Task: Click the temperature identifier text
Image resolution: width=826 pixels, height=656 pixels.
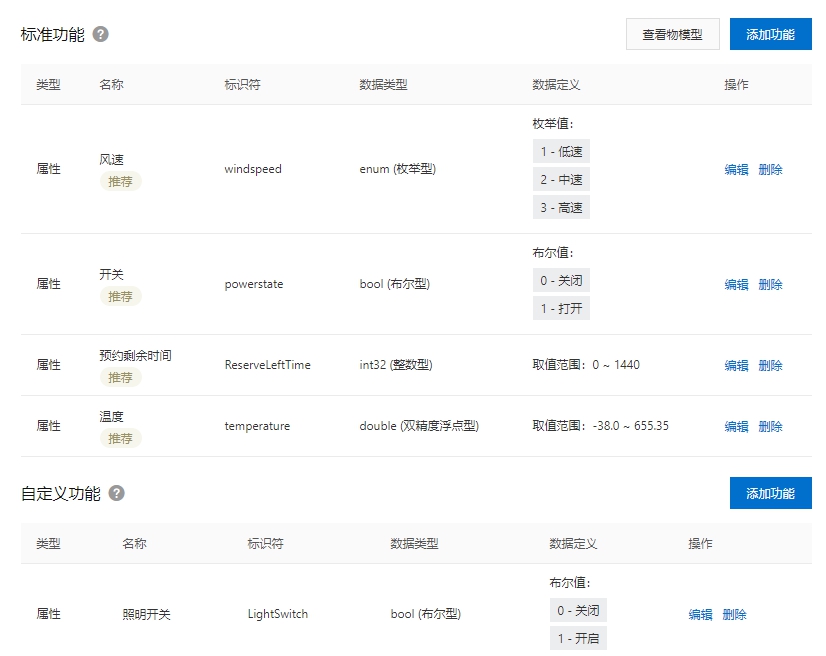Action: pyautogui.click(x=257, y=426)
